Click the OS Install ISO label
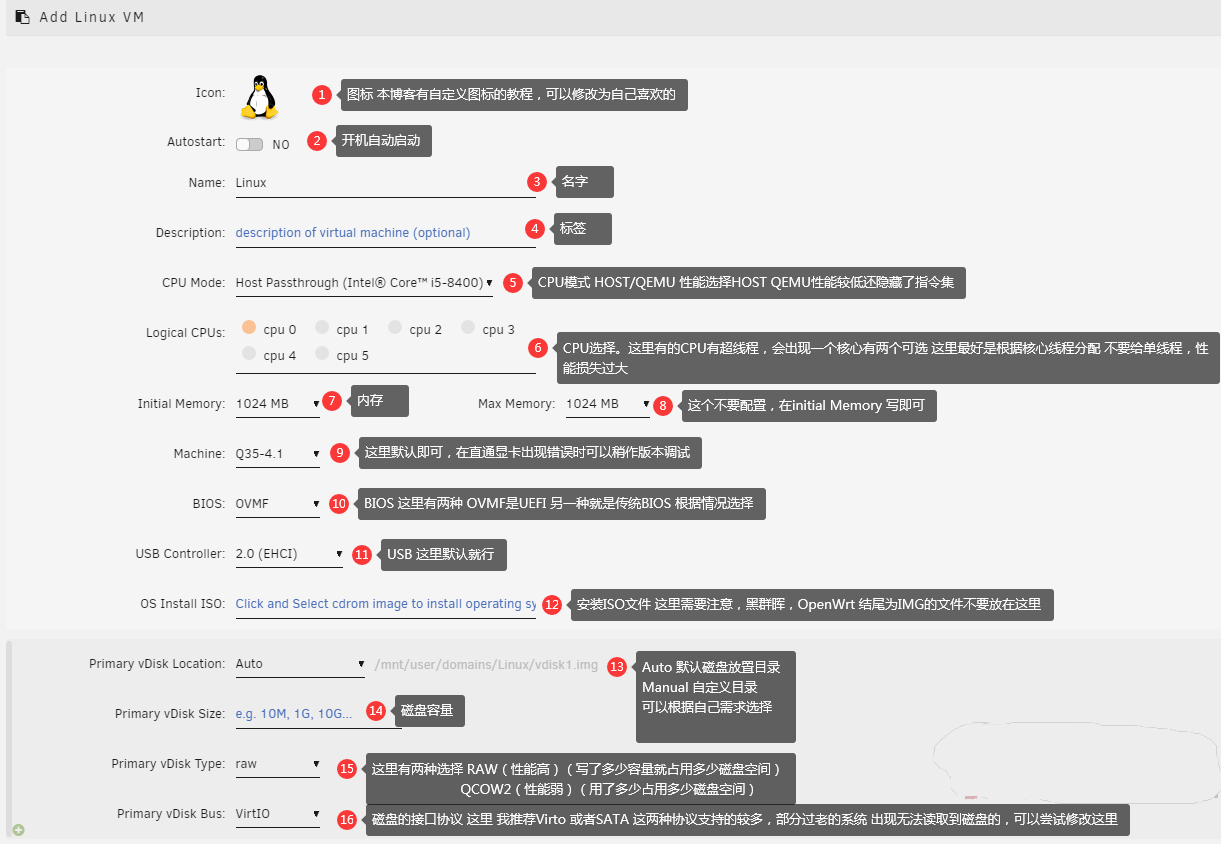Screen dimensions: 1221x844 [183, 604]
